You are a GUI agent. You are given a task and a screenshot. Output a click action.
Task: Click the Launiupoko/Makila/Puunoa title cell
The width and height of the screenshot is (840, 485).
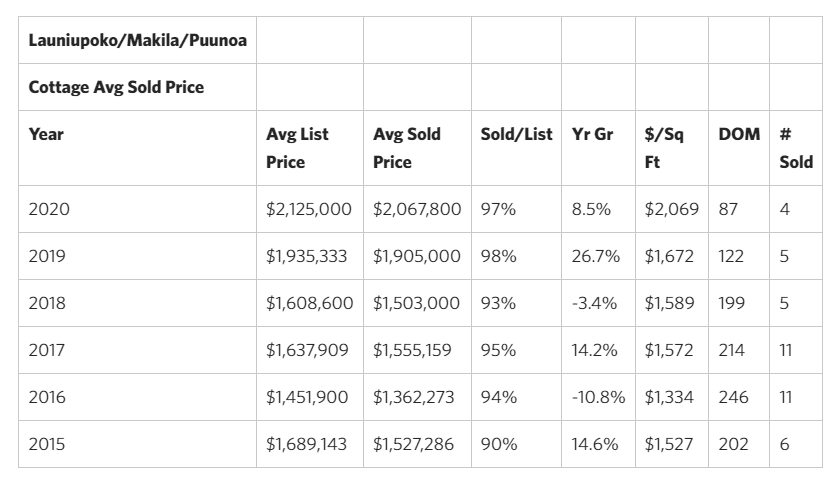tap(137, 40)
